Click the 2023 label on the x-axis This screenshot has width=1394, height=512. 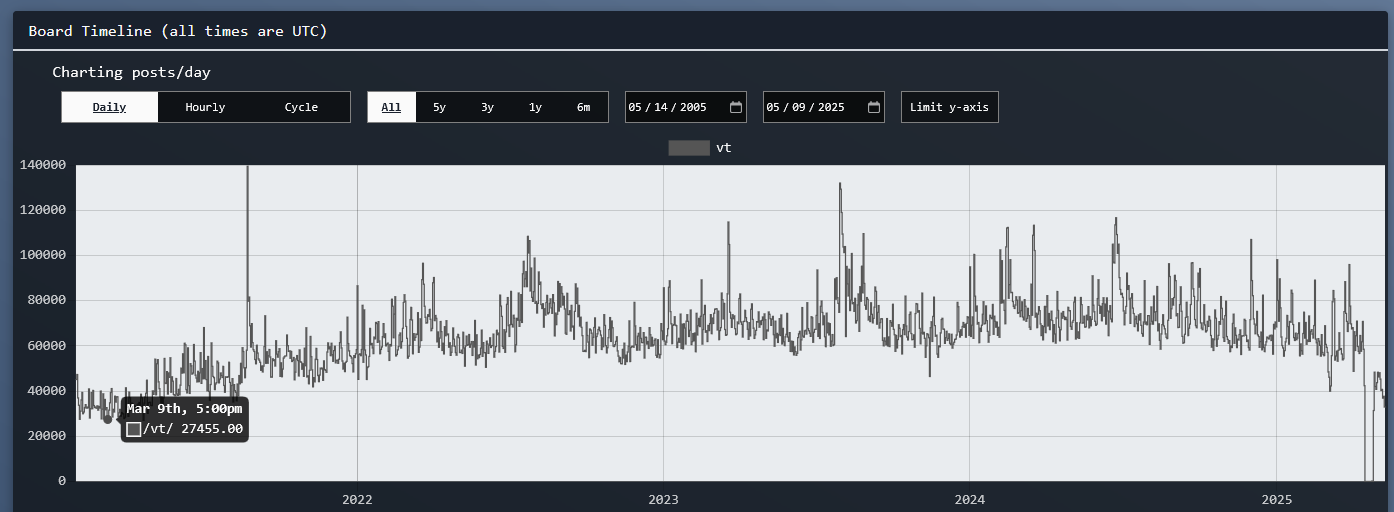663,499
